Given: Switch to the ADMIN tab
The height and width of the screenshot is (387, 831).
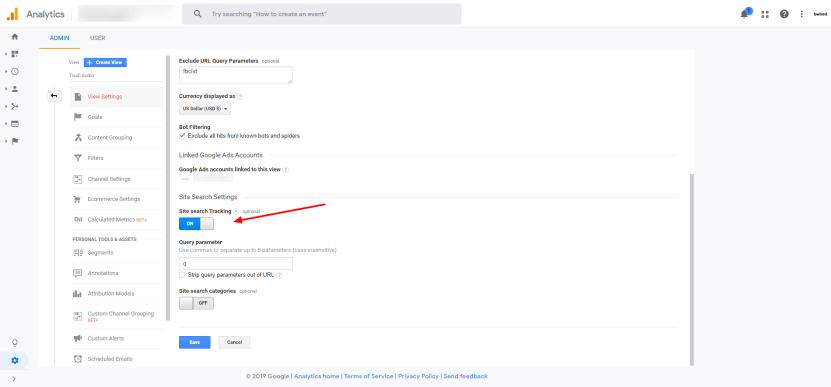Looking at the screenshot, I should pyautogui.click(x=59, y=38).
